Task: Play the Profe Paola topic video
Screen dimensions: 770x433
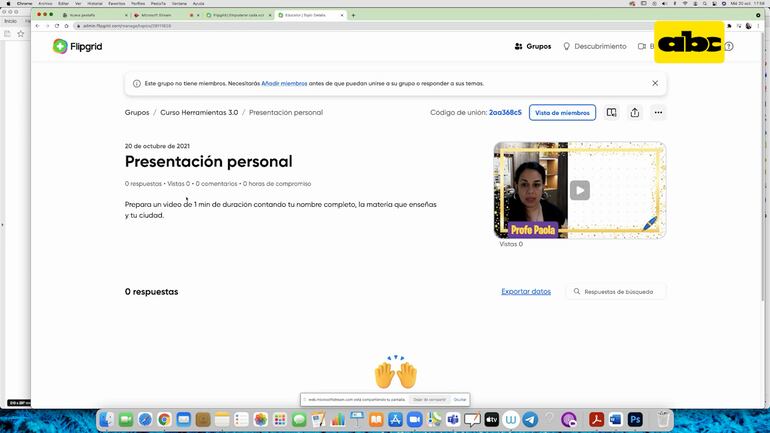Action: point(580,190)
